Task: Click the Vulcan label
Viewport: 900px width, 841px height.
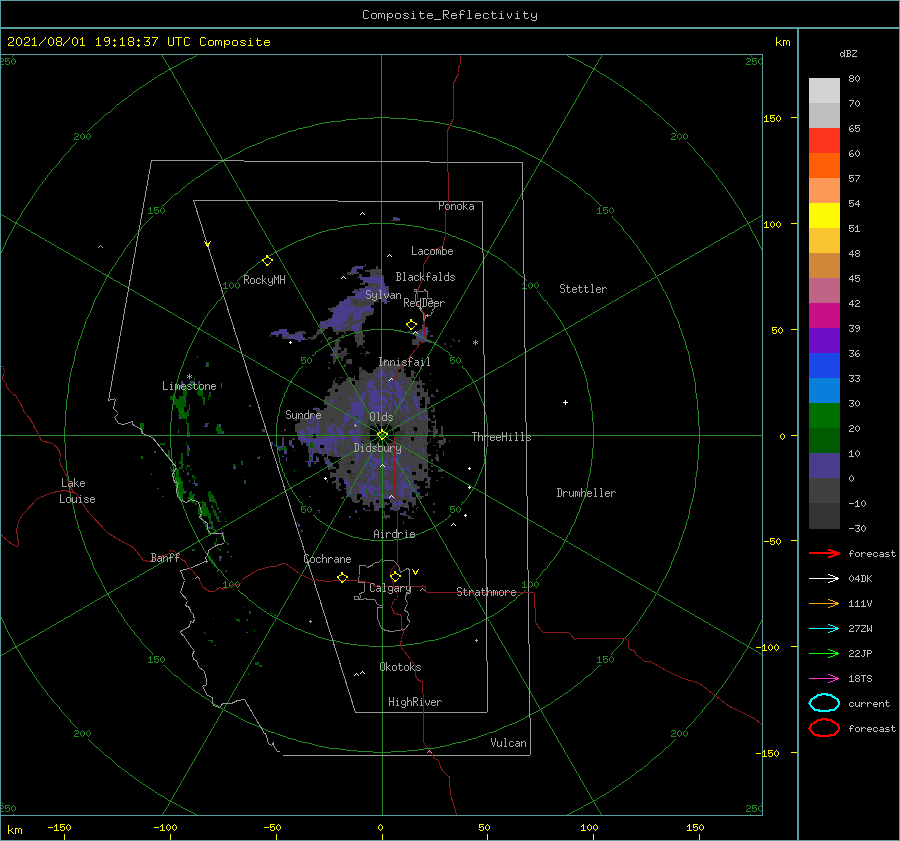Action: pyautogui.click(x=508, y=743)
